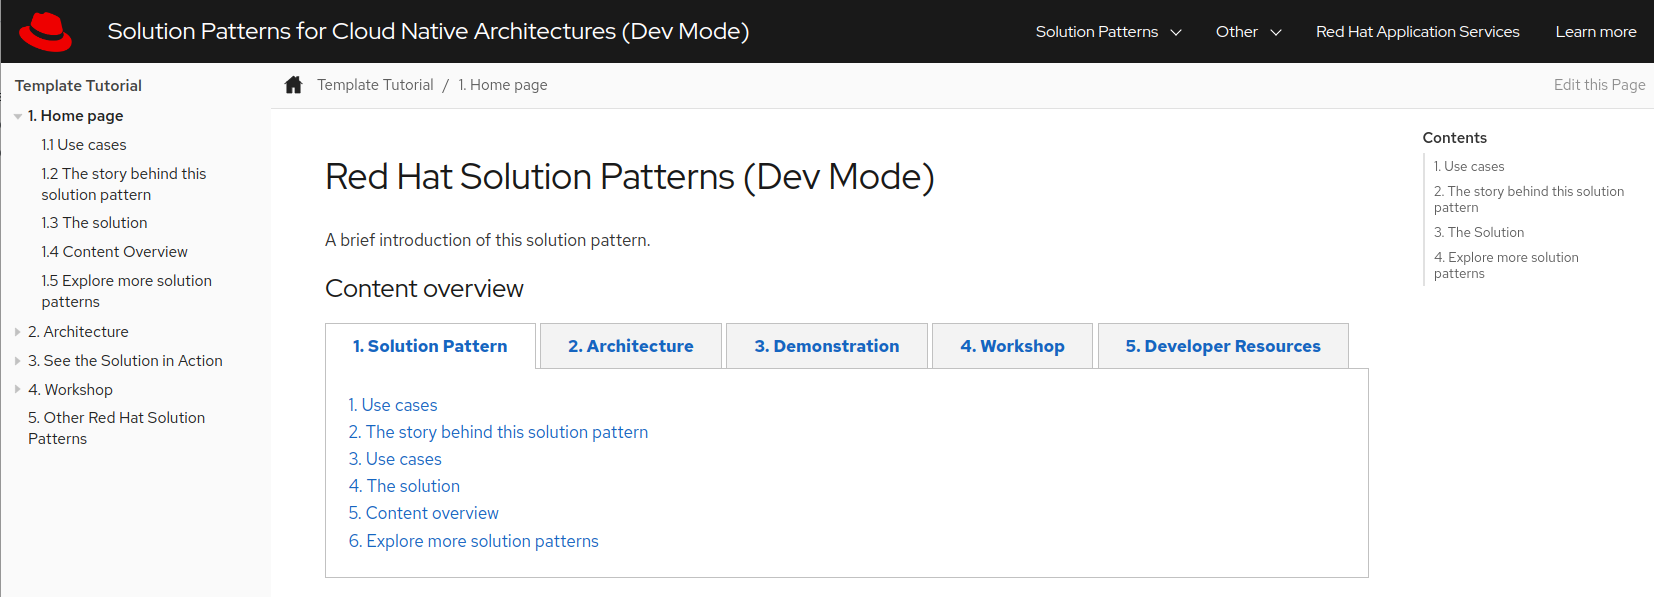Open 1.1 Use cases in sidebar
1654x597 pixels.
pyautogui.click(x=84, y=145)
